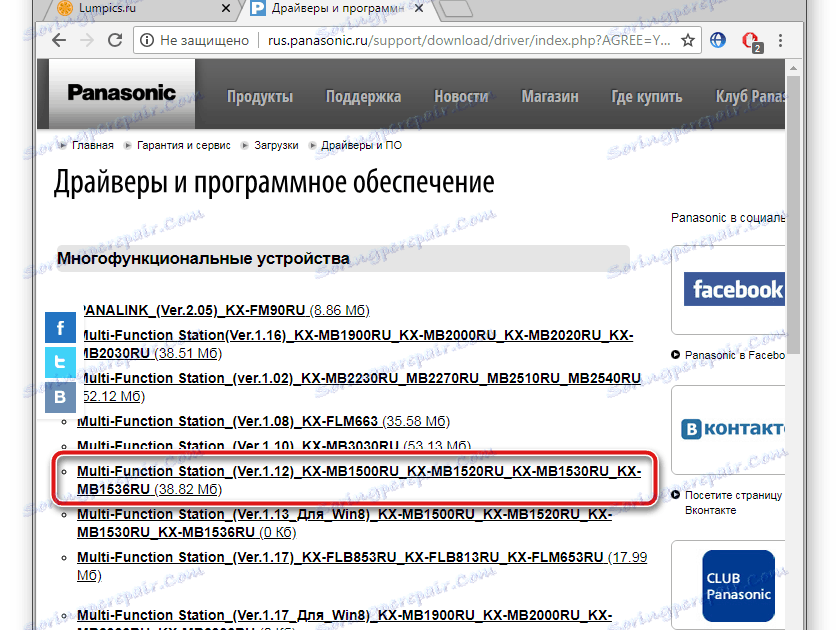Go to Гарантия и сервис breadcrumb
Viewport: 839px width, 630px height.
tap(184, 146)
